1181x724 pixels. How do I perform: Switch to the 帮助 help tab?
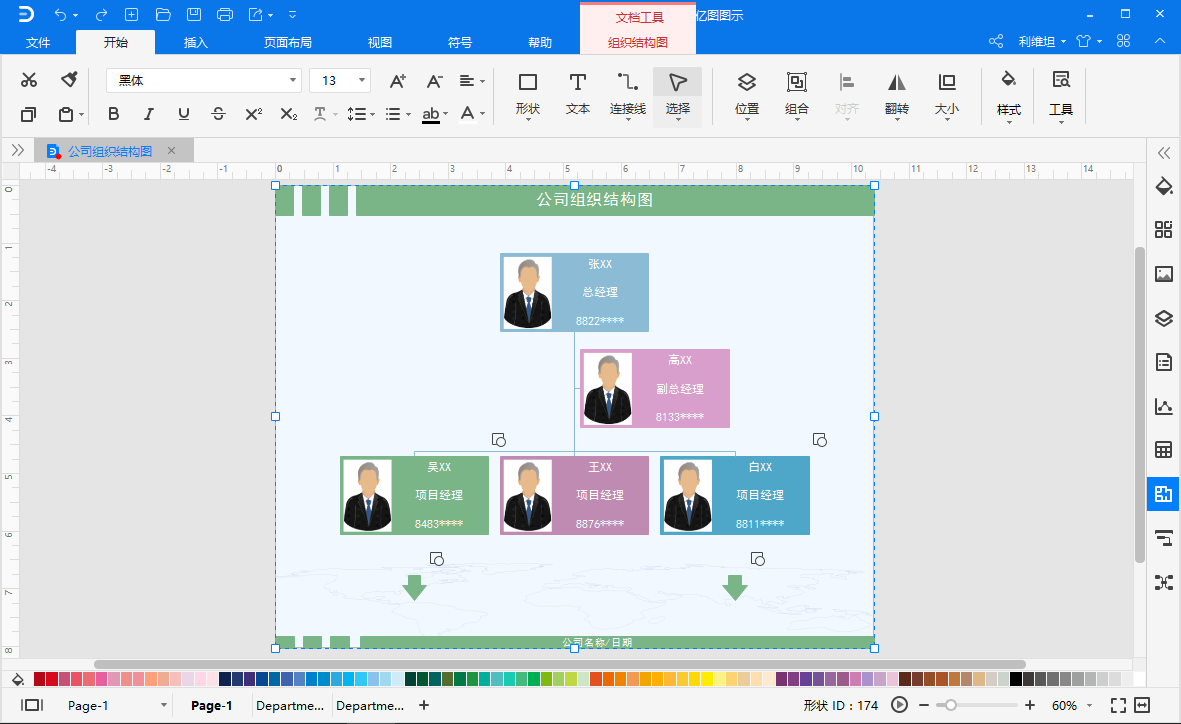point(540,42)
